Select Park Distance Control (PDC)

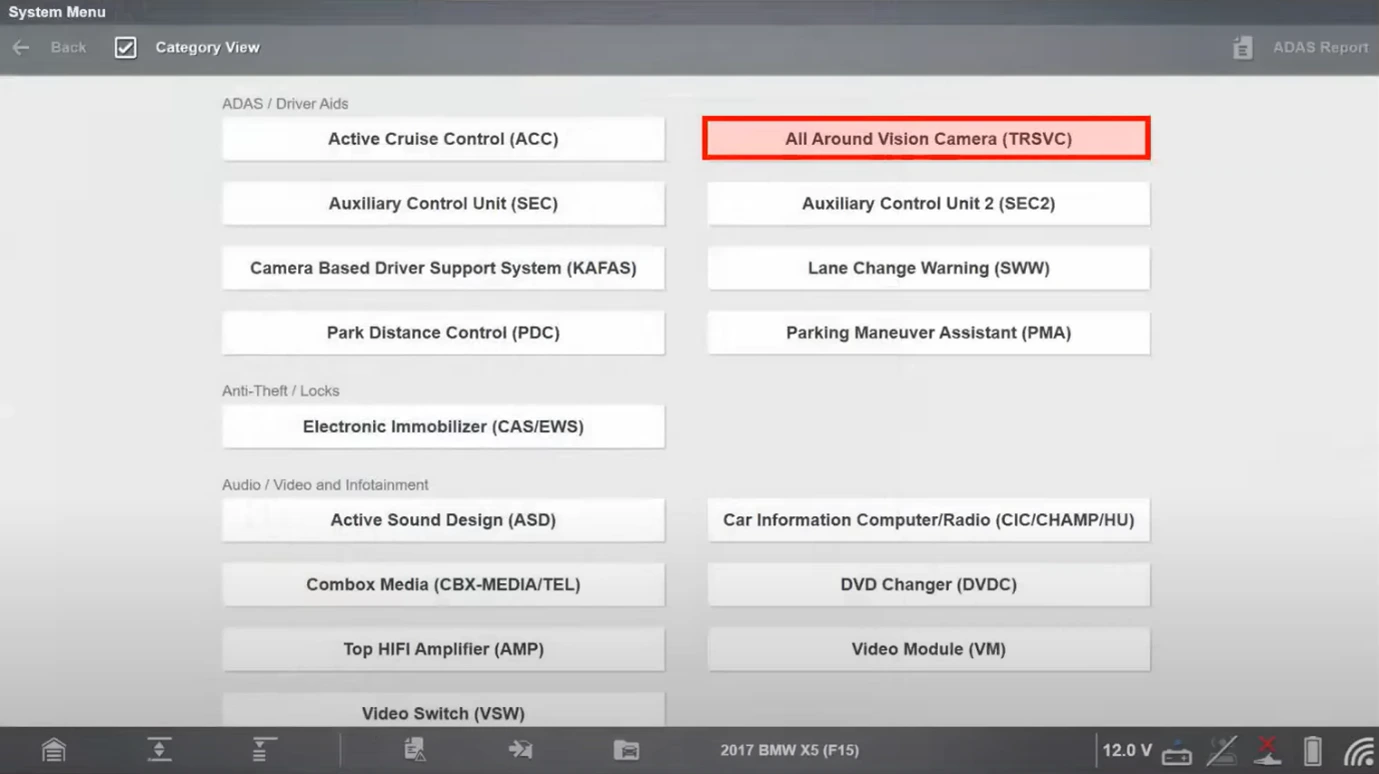[443, 333]
